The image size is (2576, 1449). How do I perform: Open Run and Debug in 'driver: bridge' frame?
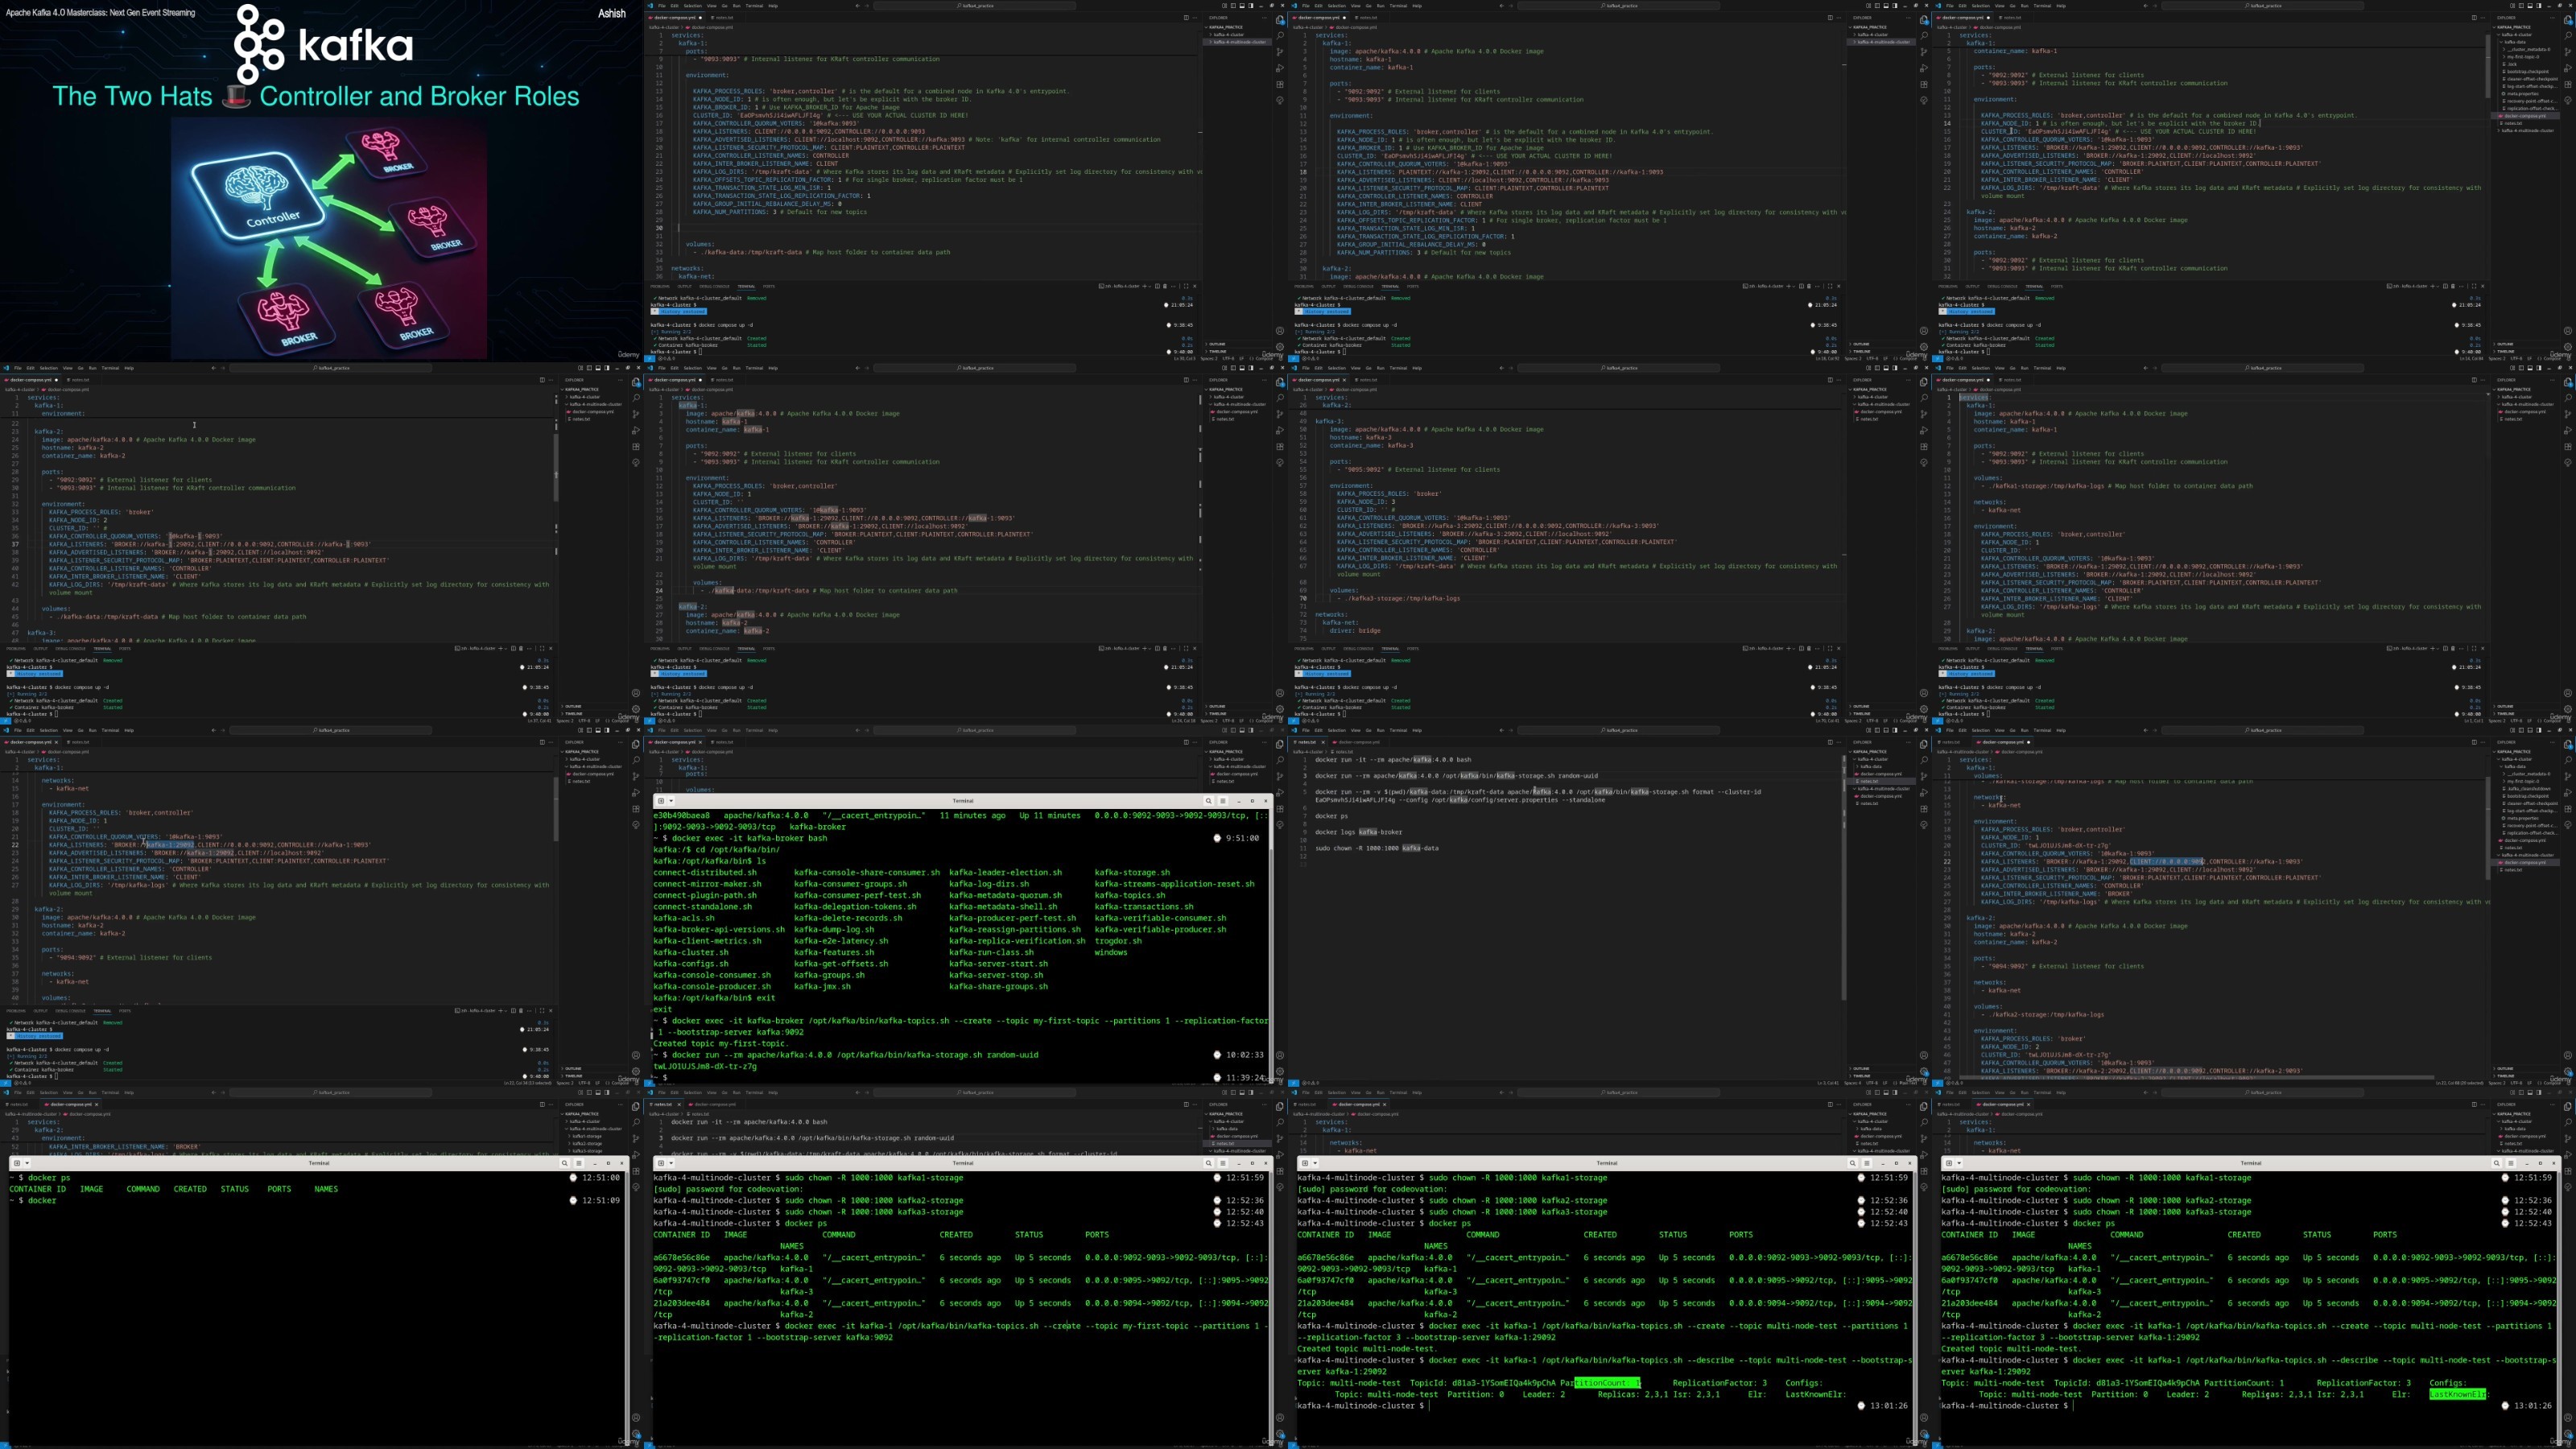coord(1925,430)
